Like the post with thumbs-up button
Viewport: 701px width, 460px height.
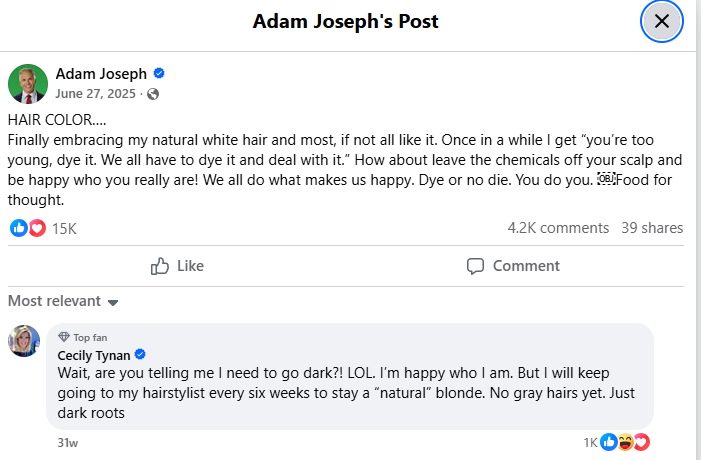pyautogui.click(x=177, y=266)
